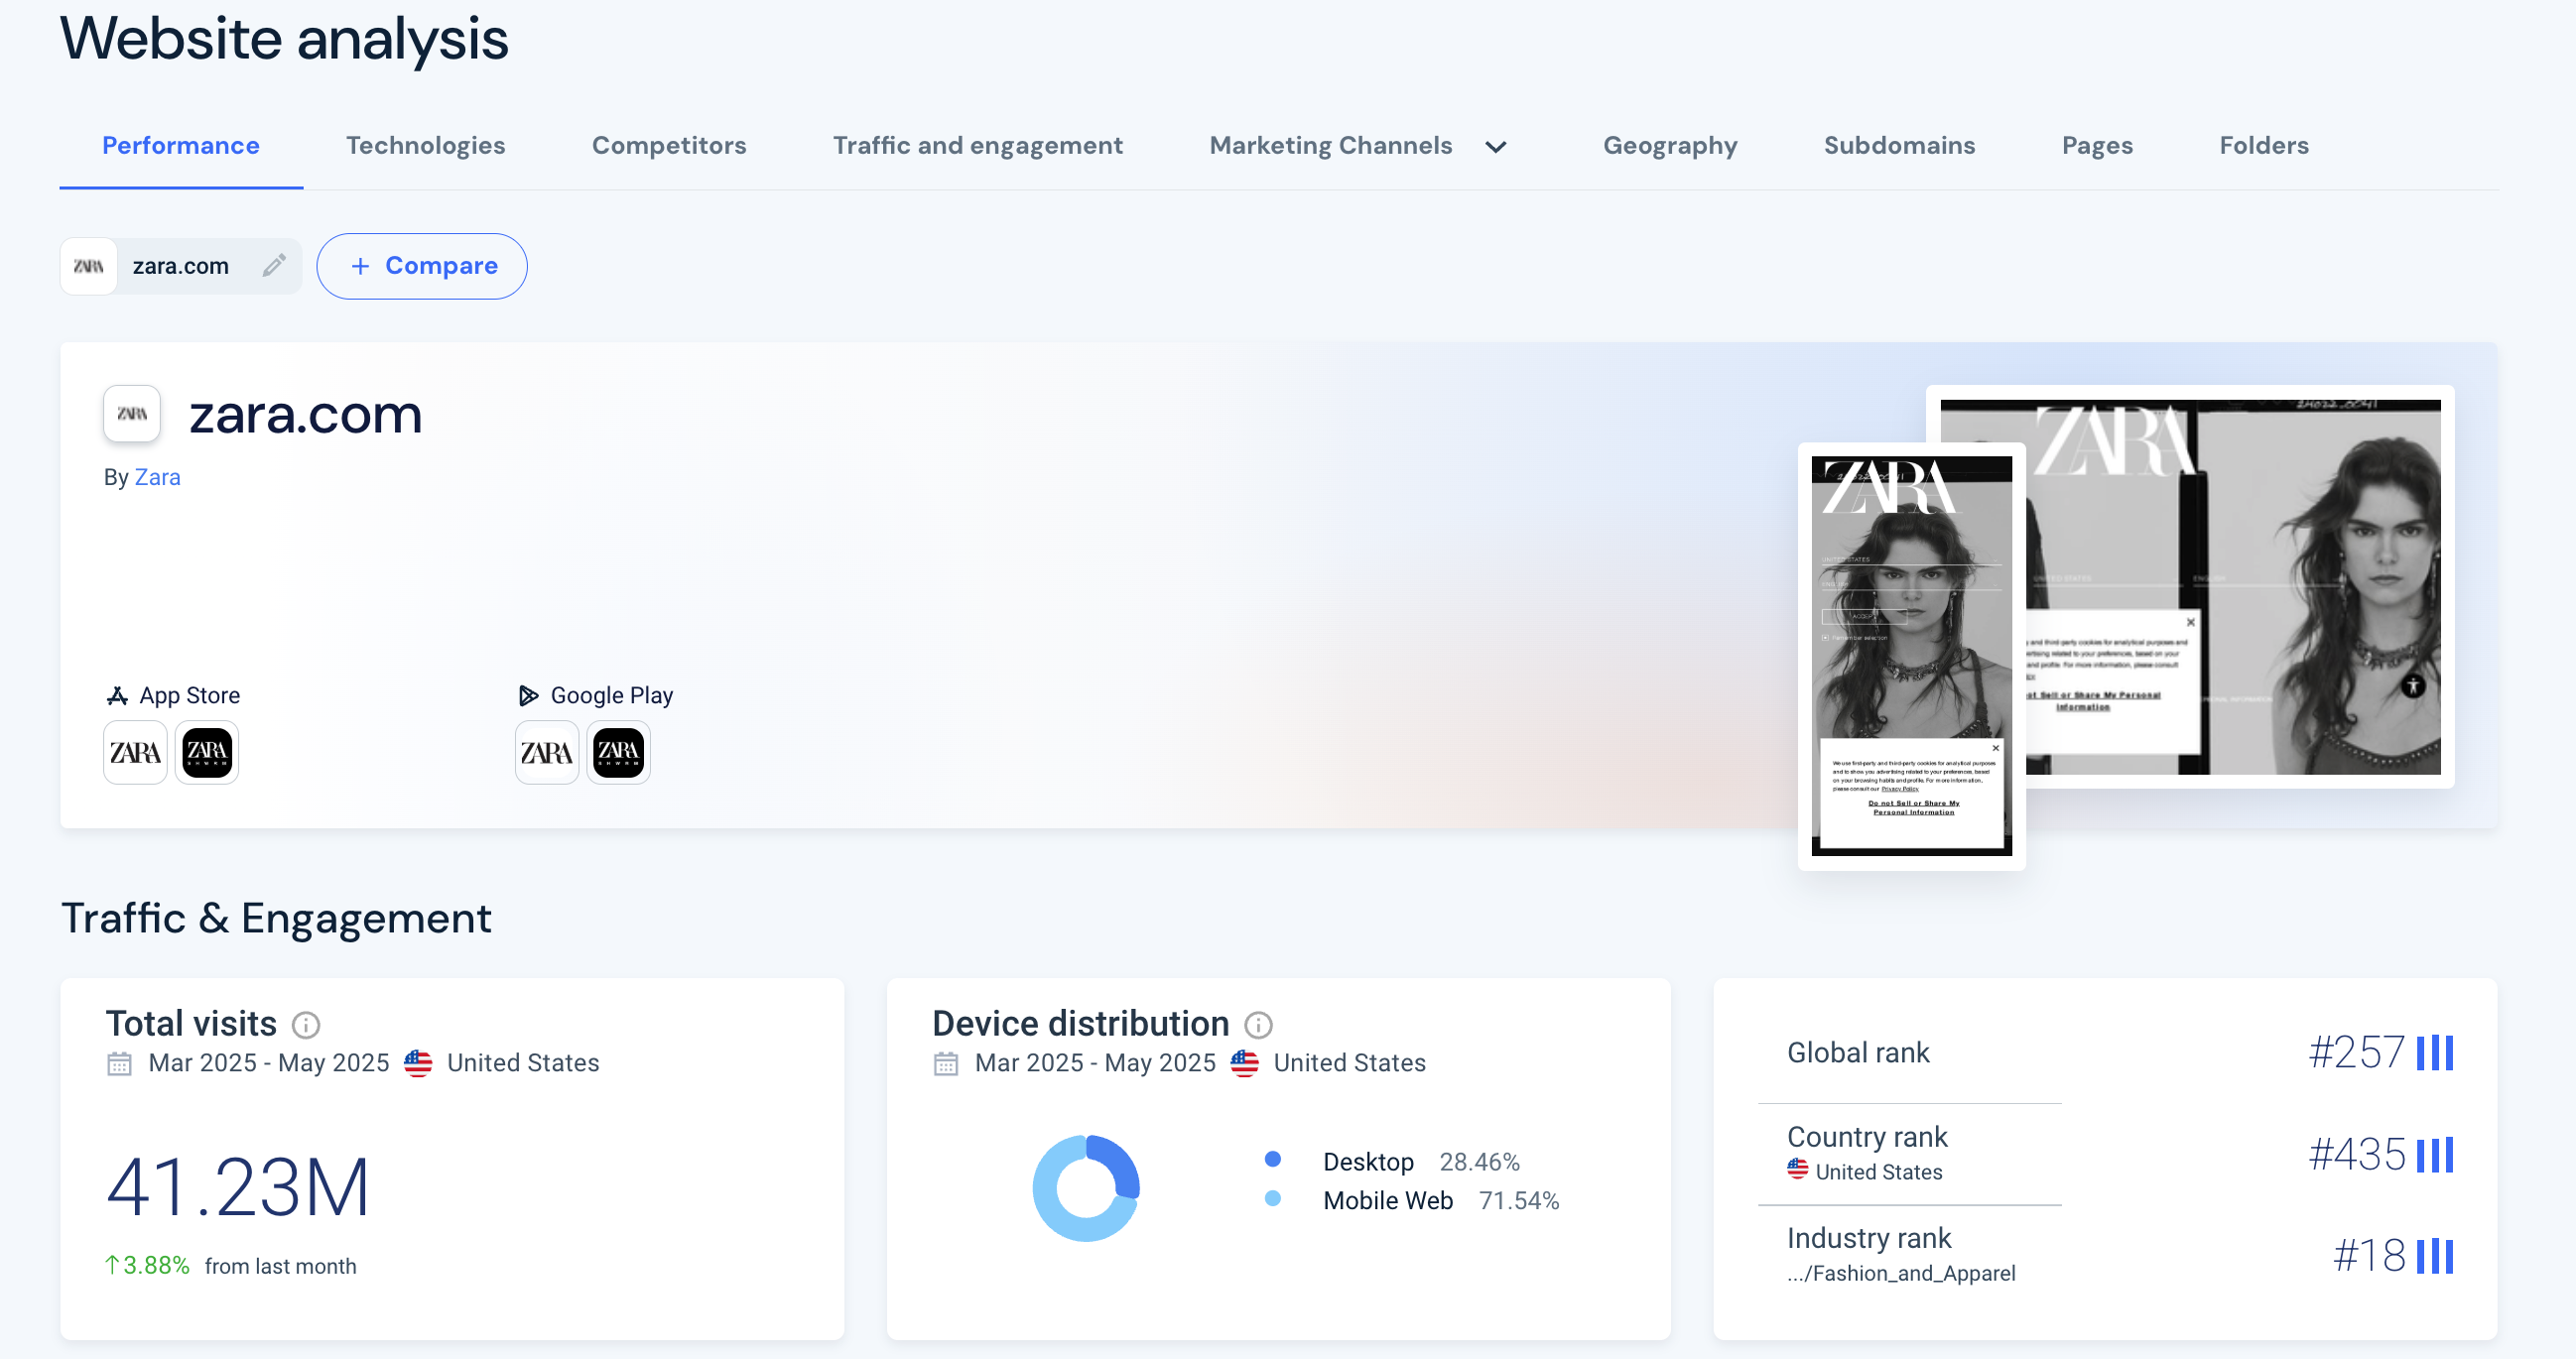Open the black Zara App Store app
The height and width of the screenshot is (1359, 2576).
click(x=207, y=752)
